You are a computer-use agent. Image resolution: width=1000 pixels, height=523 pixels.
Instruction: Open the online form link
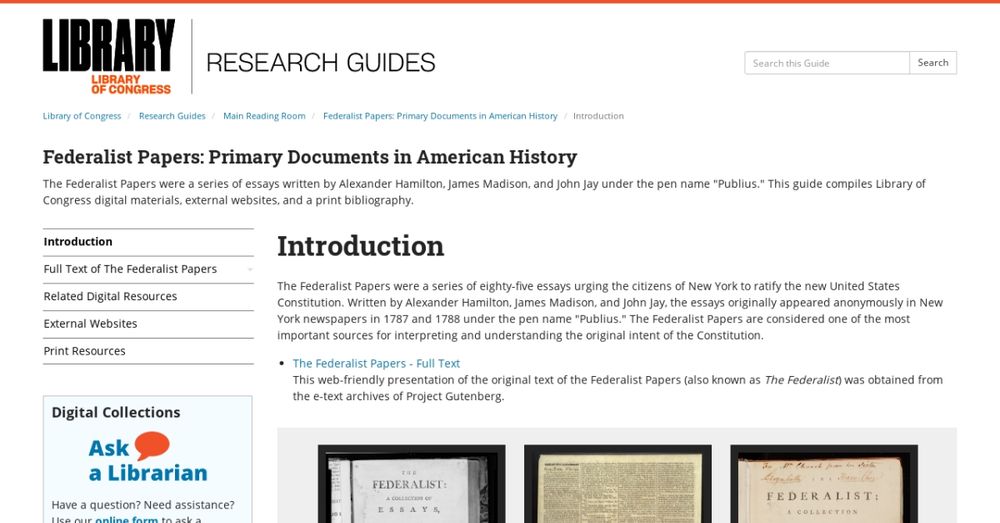pos(126,519)
